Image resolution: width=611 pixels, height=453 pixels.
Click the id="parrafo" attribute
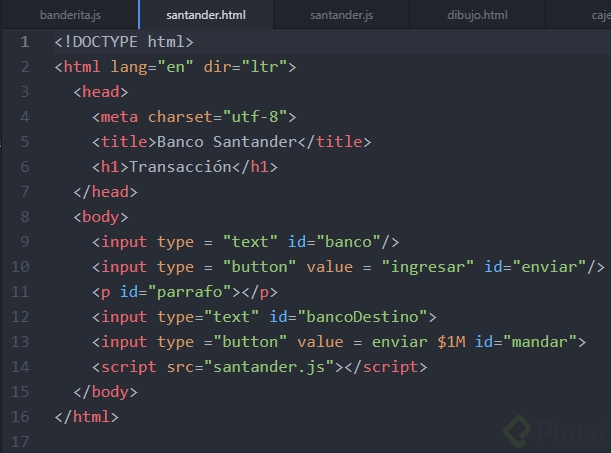click(176, 292)
